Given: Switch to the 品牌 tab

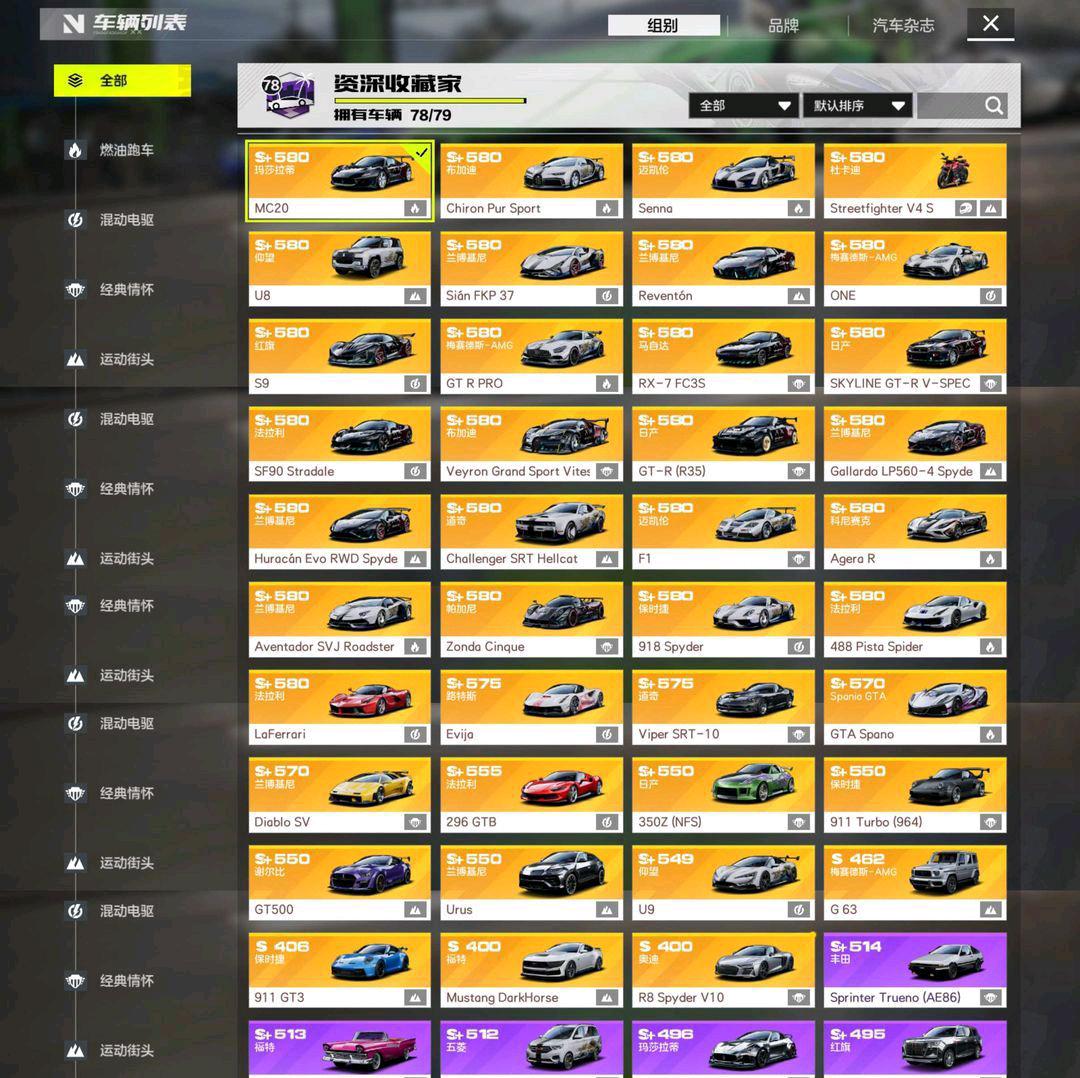Looking at the screenshot, I should (783, 25).
